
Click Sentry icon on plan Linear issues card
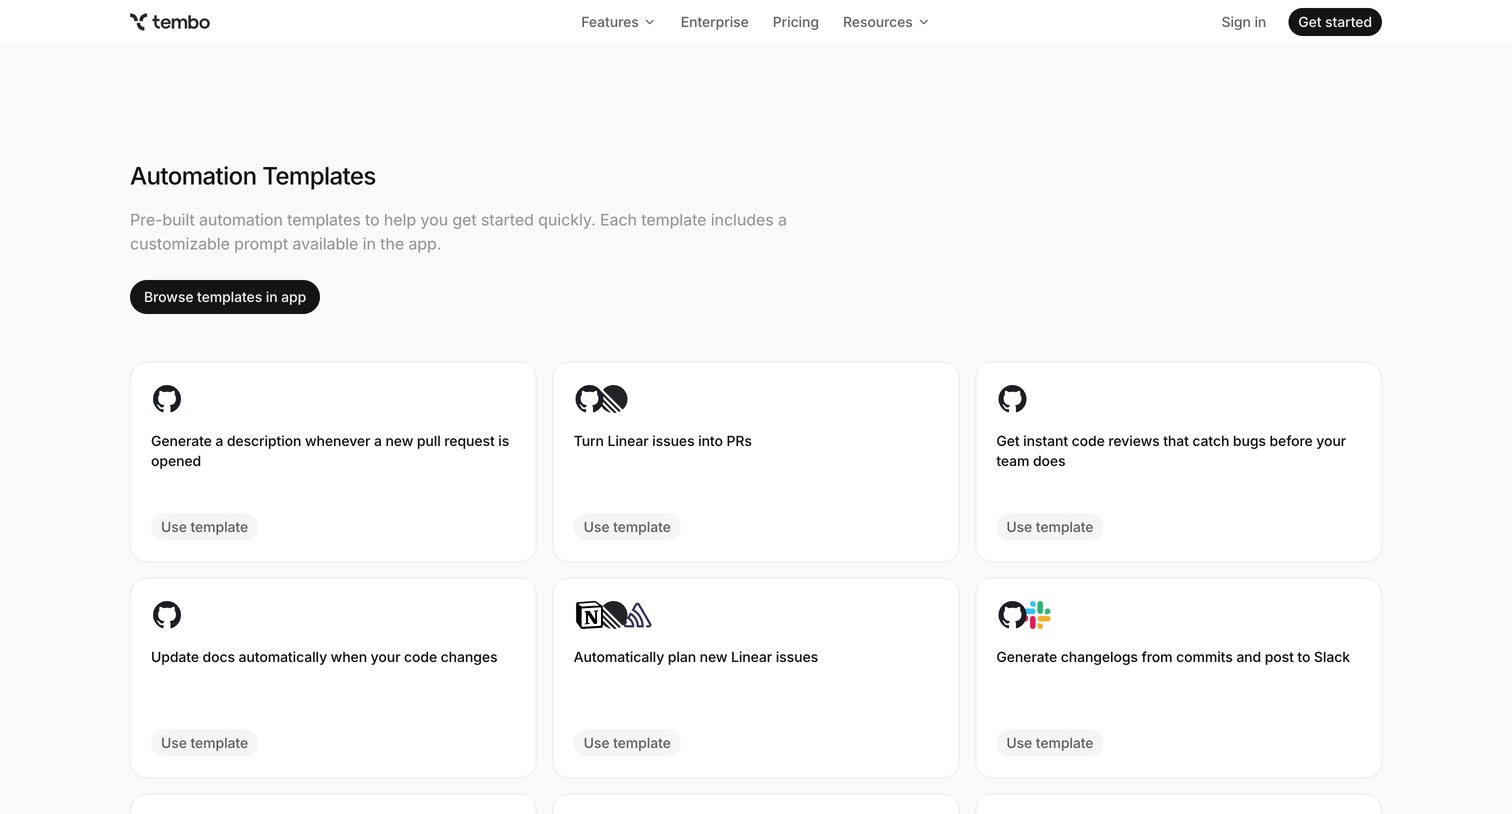tap(639, 616)
